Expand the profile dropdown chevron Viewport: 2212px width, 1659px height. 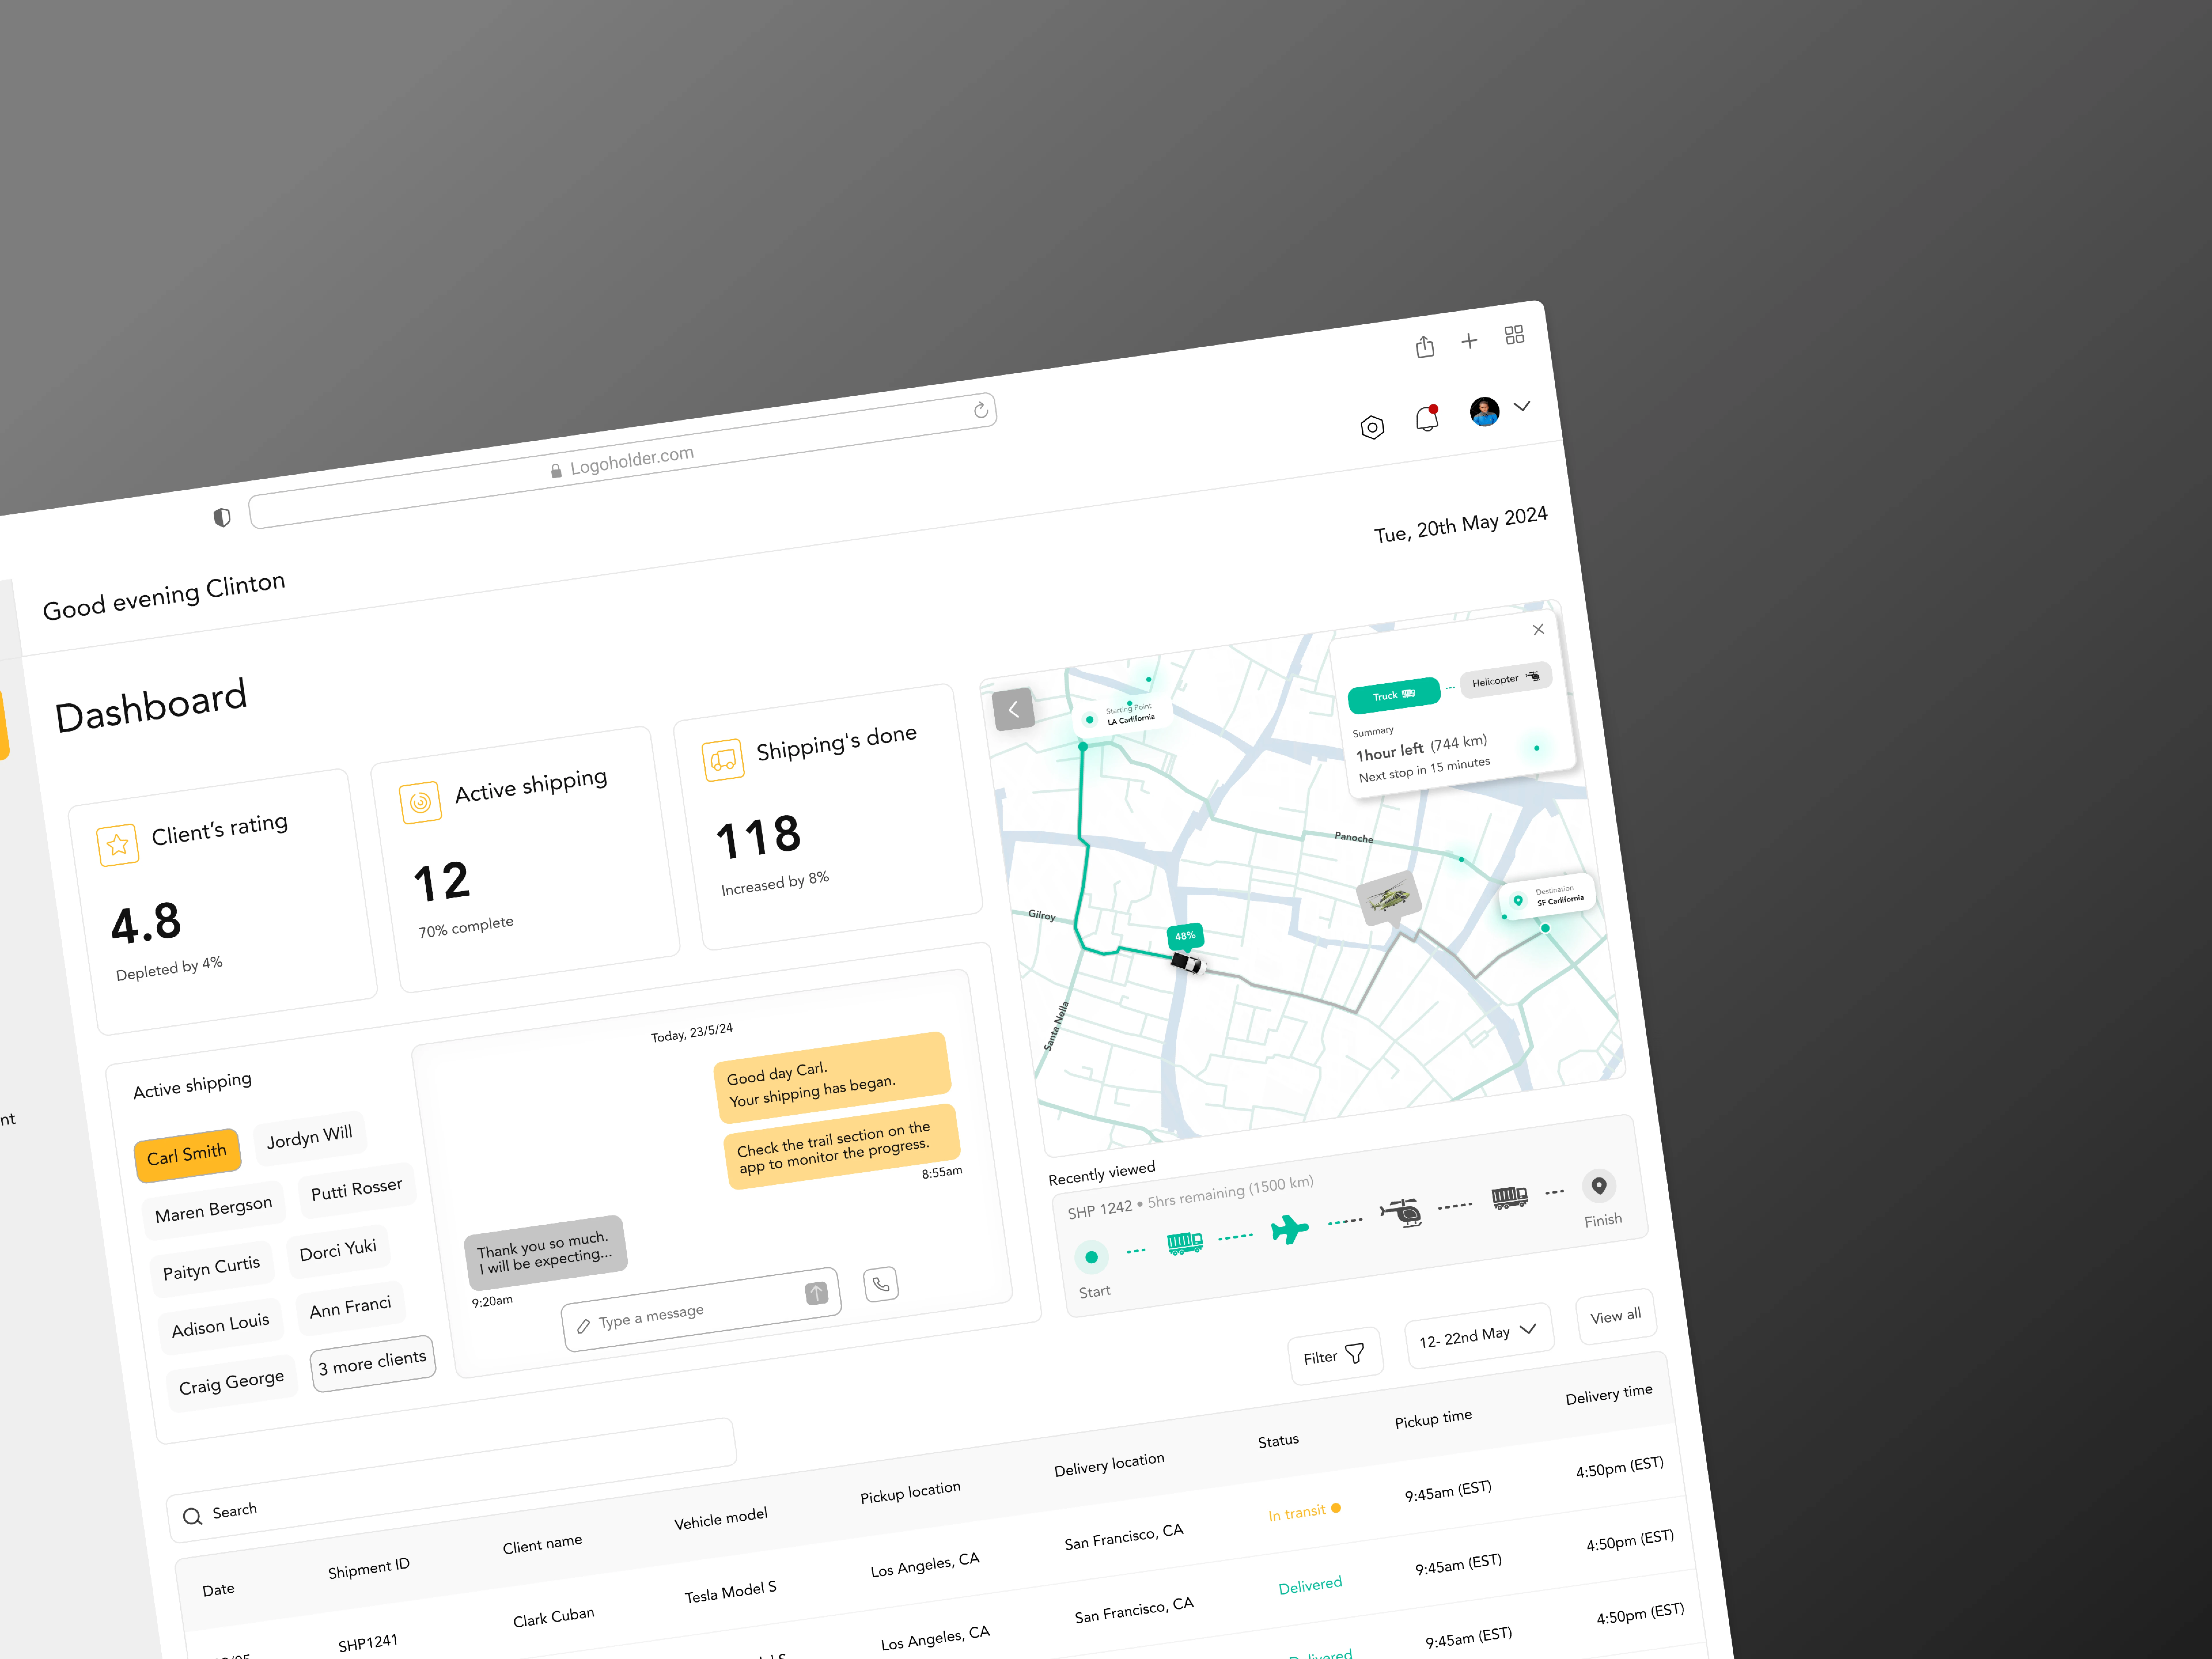[x=1522, y=406]
